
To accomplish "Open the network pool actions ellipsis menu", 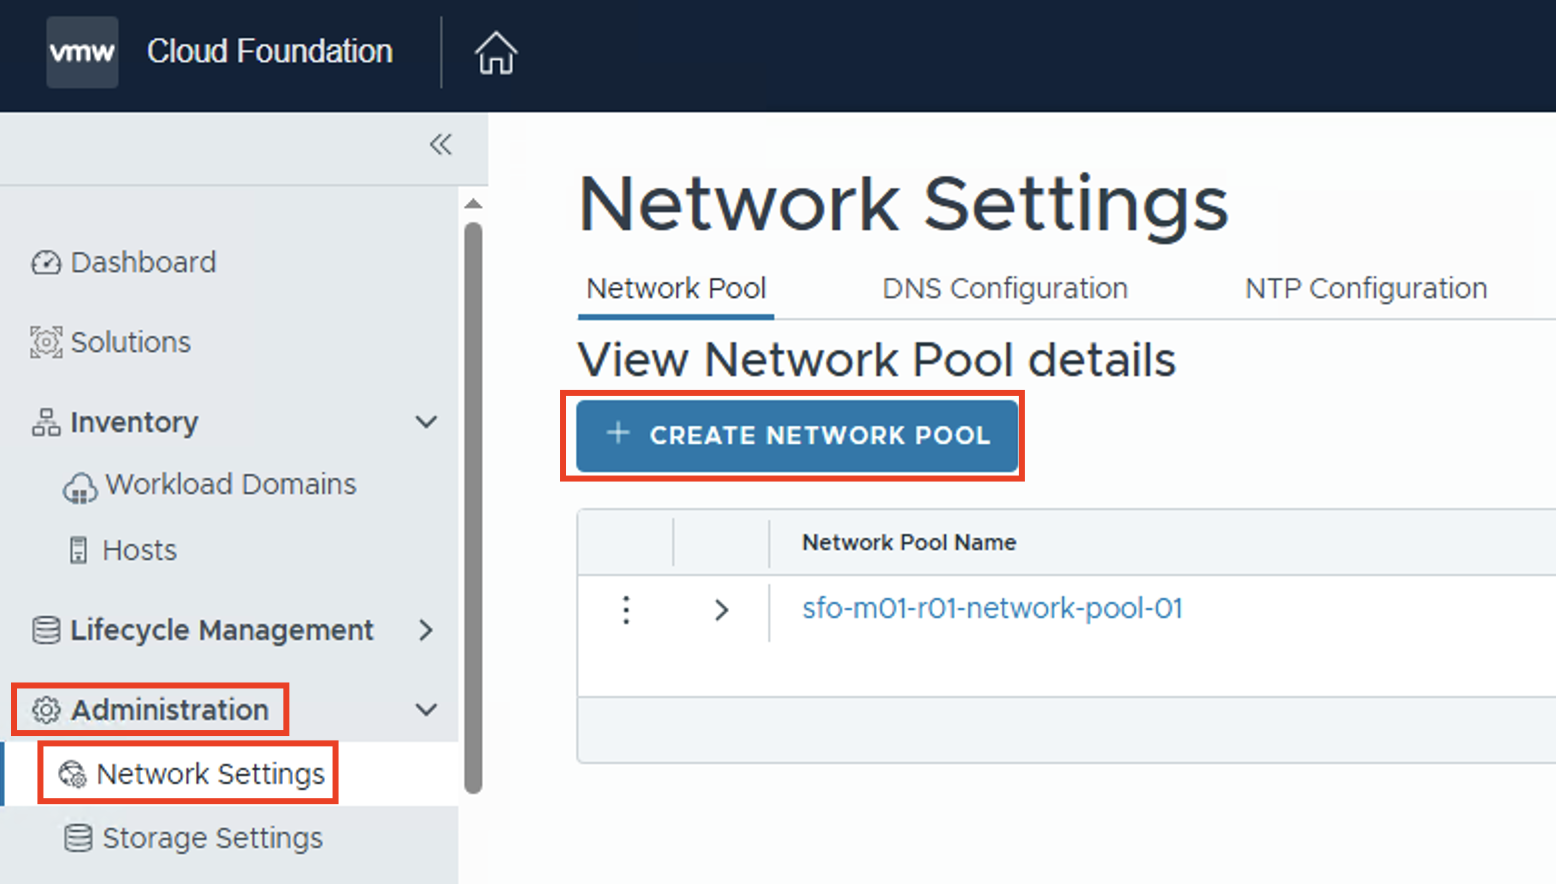I will (x=625, y=610).
